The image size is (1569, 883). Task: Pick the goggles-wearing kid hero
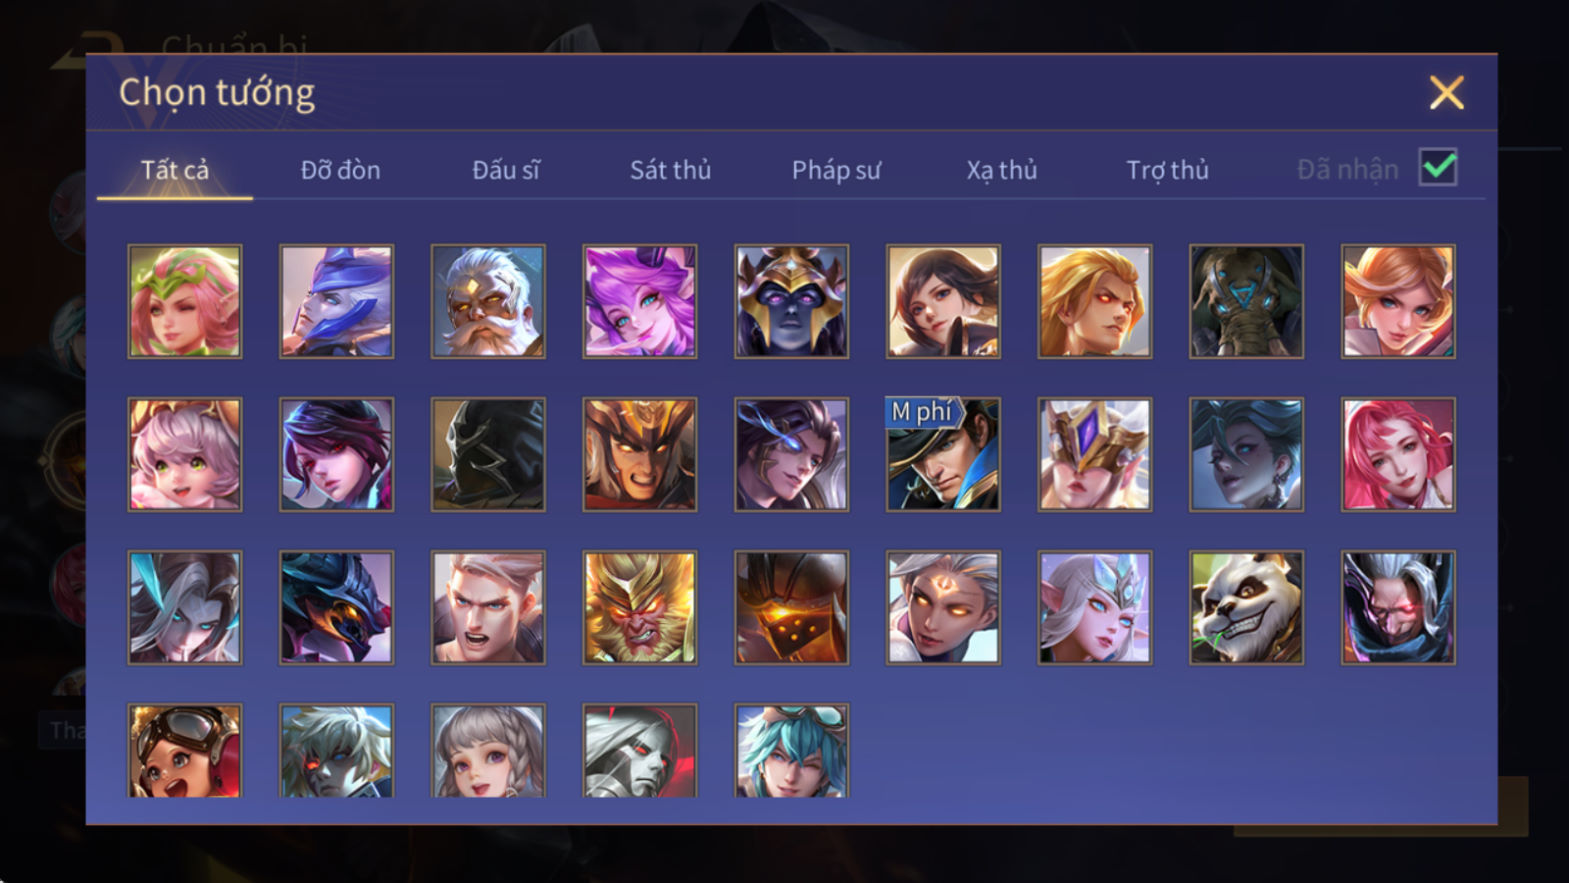tap(185, 750)
